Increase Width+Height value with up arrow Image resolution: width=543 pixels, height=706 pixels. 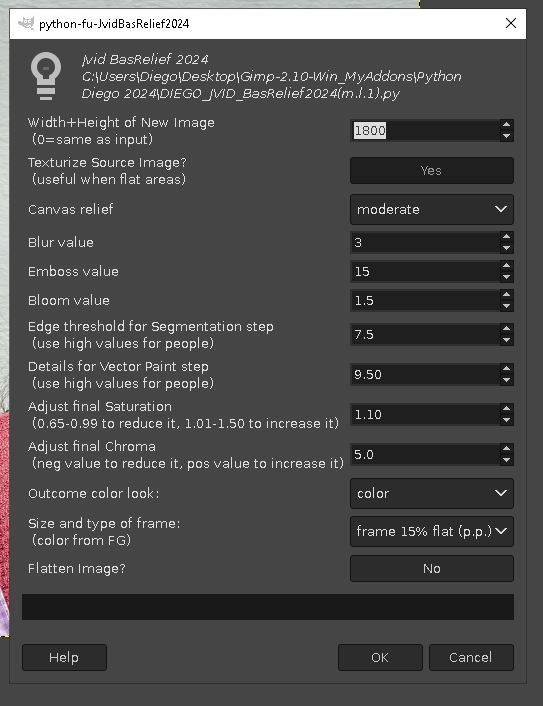(507, 125)
